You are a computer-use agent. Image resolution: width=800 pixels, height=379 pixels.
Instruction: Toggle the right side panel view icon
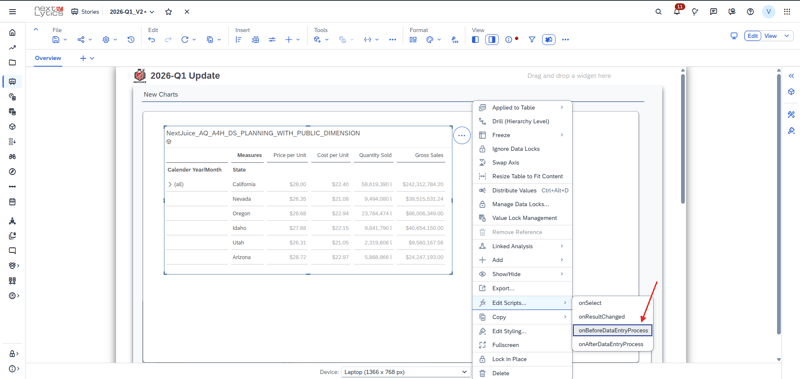[x=492, y=39]
